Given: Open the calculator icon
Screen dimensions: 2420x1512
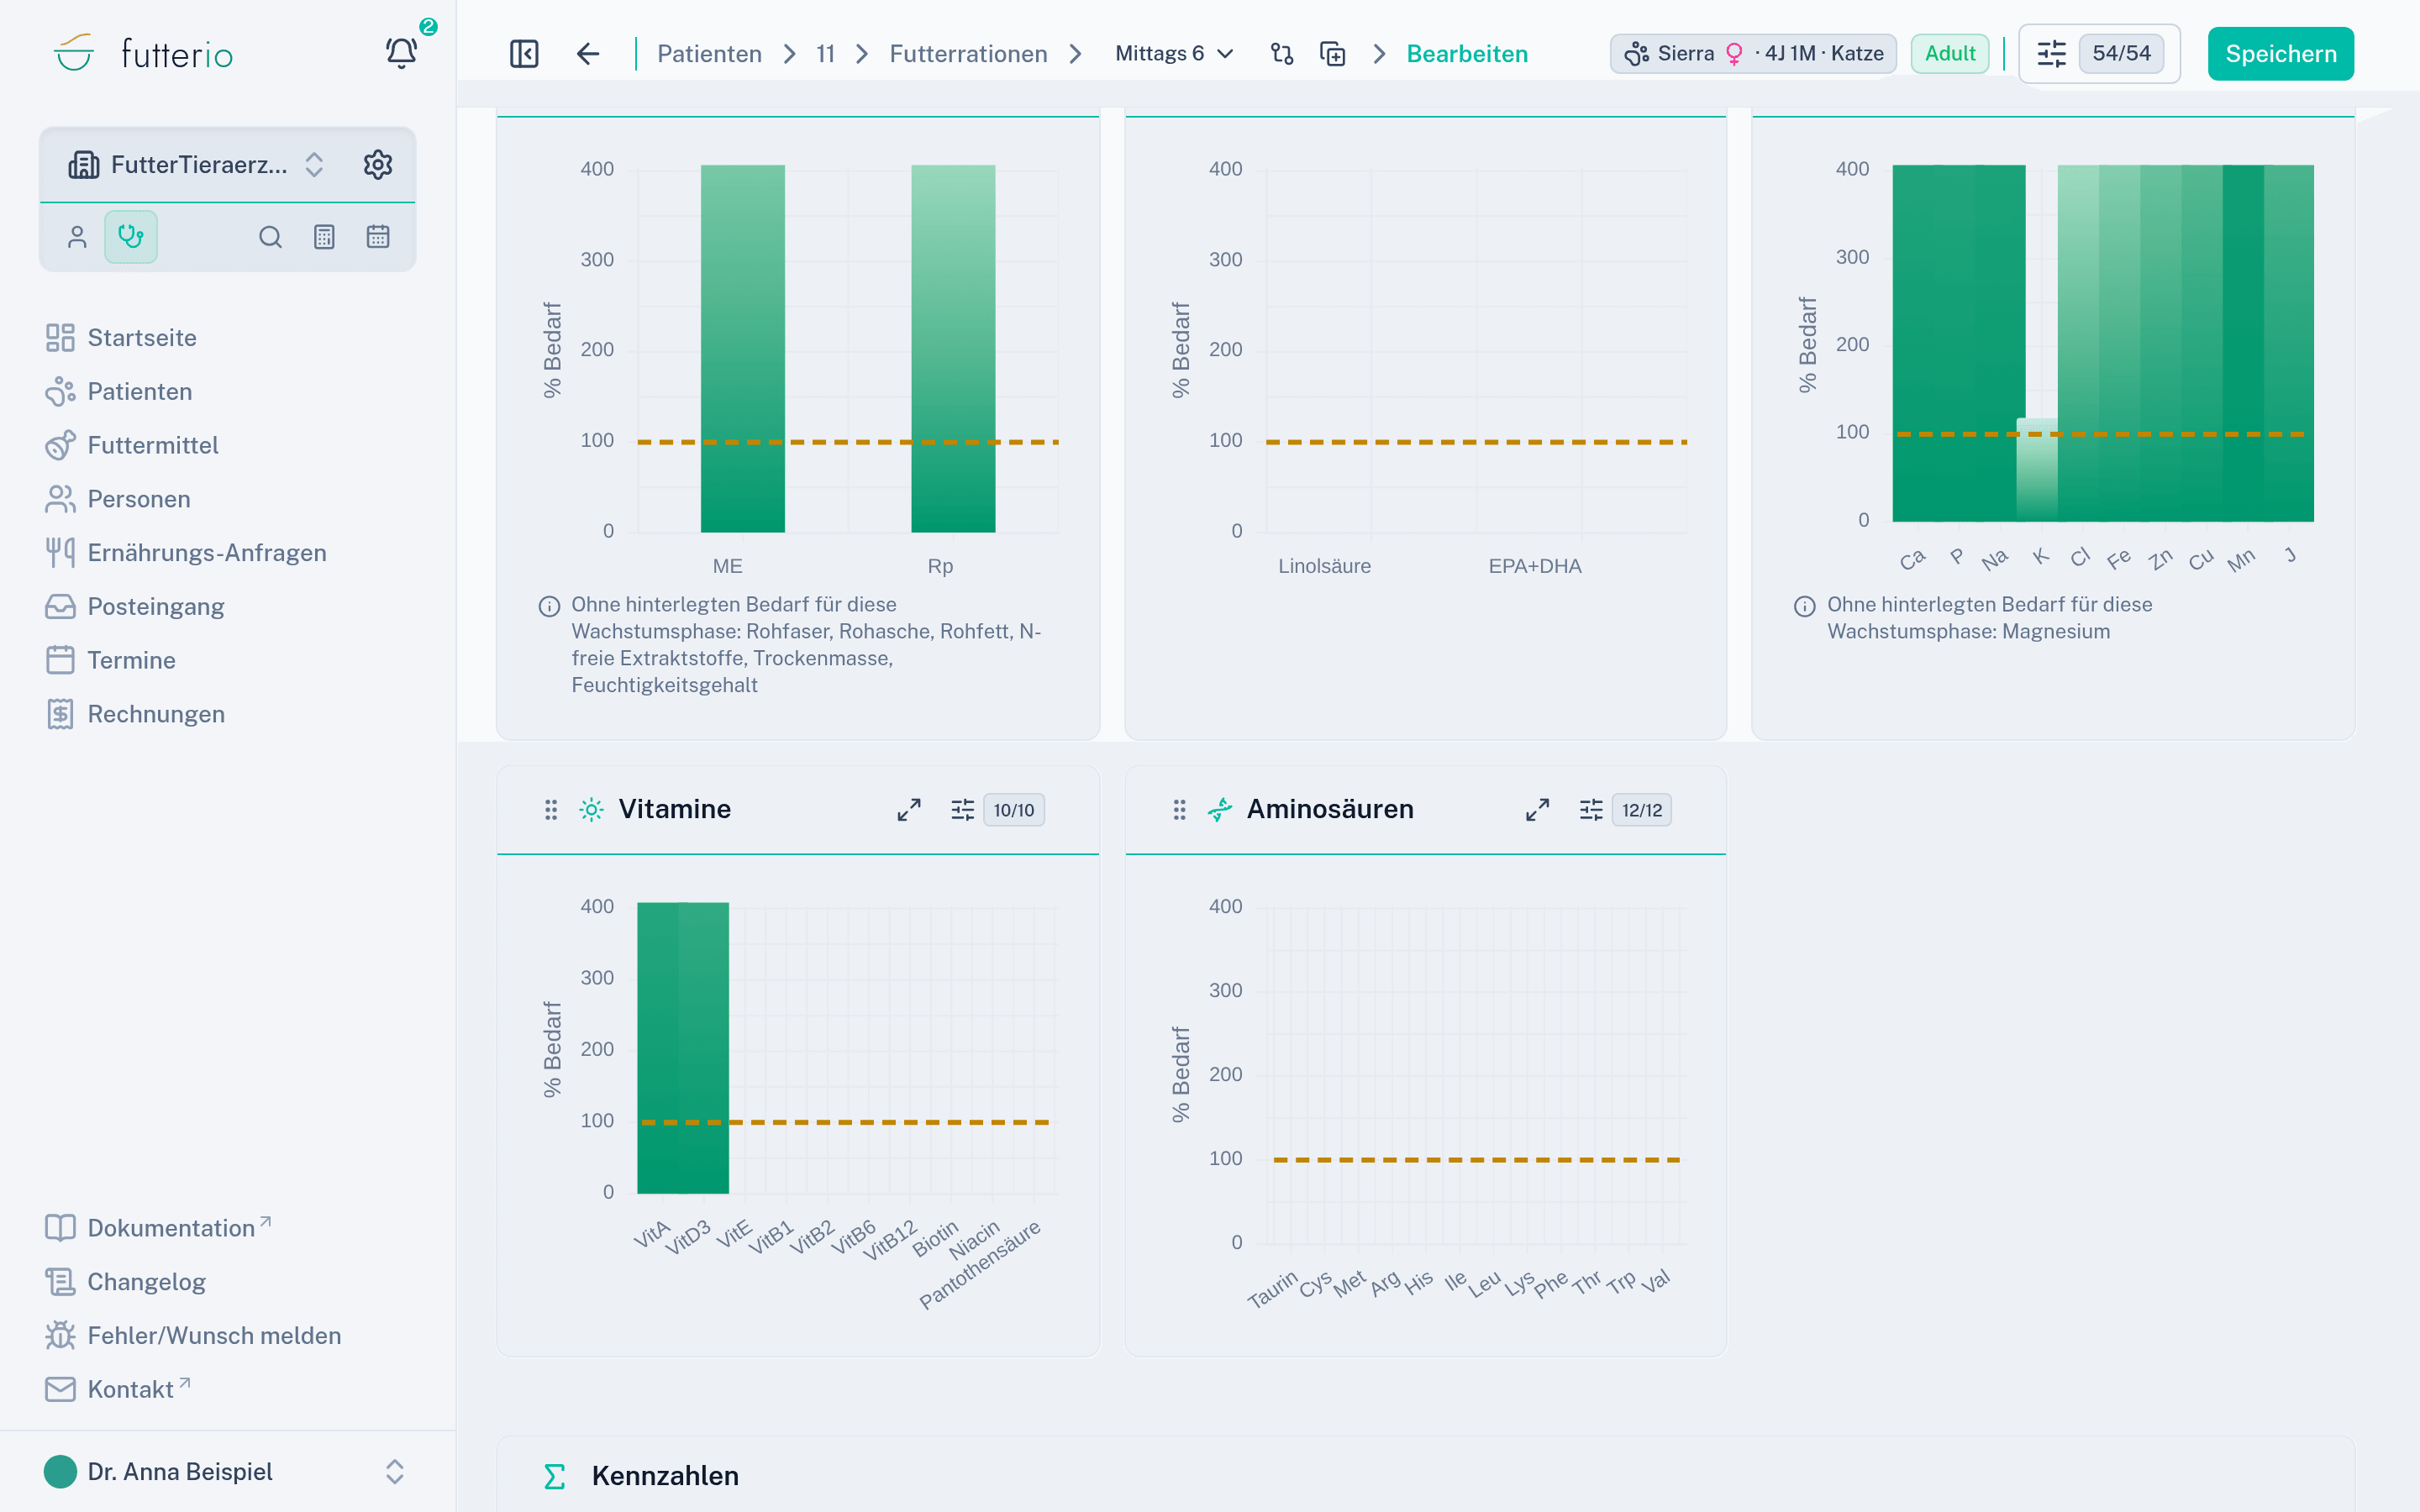Looking at the screenshot, I should 324,237.
